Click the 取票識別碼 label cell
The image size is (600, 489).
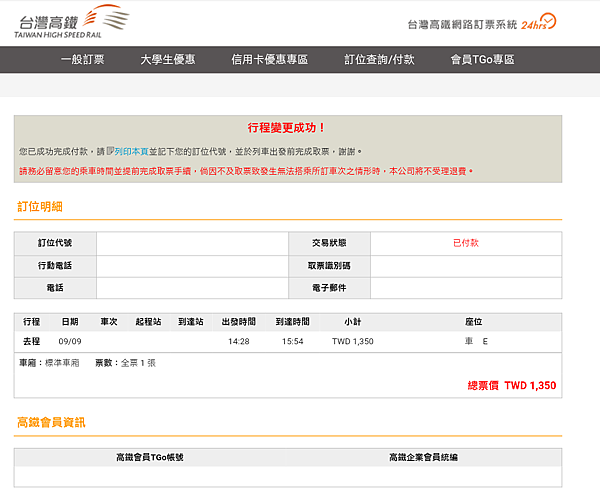pyautogui.click(x=329, y=266)
